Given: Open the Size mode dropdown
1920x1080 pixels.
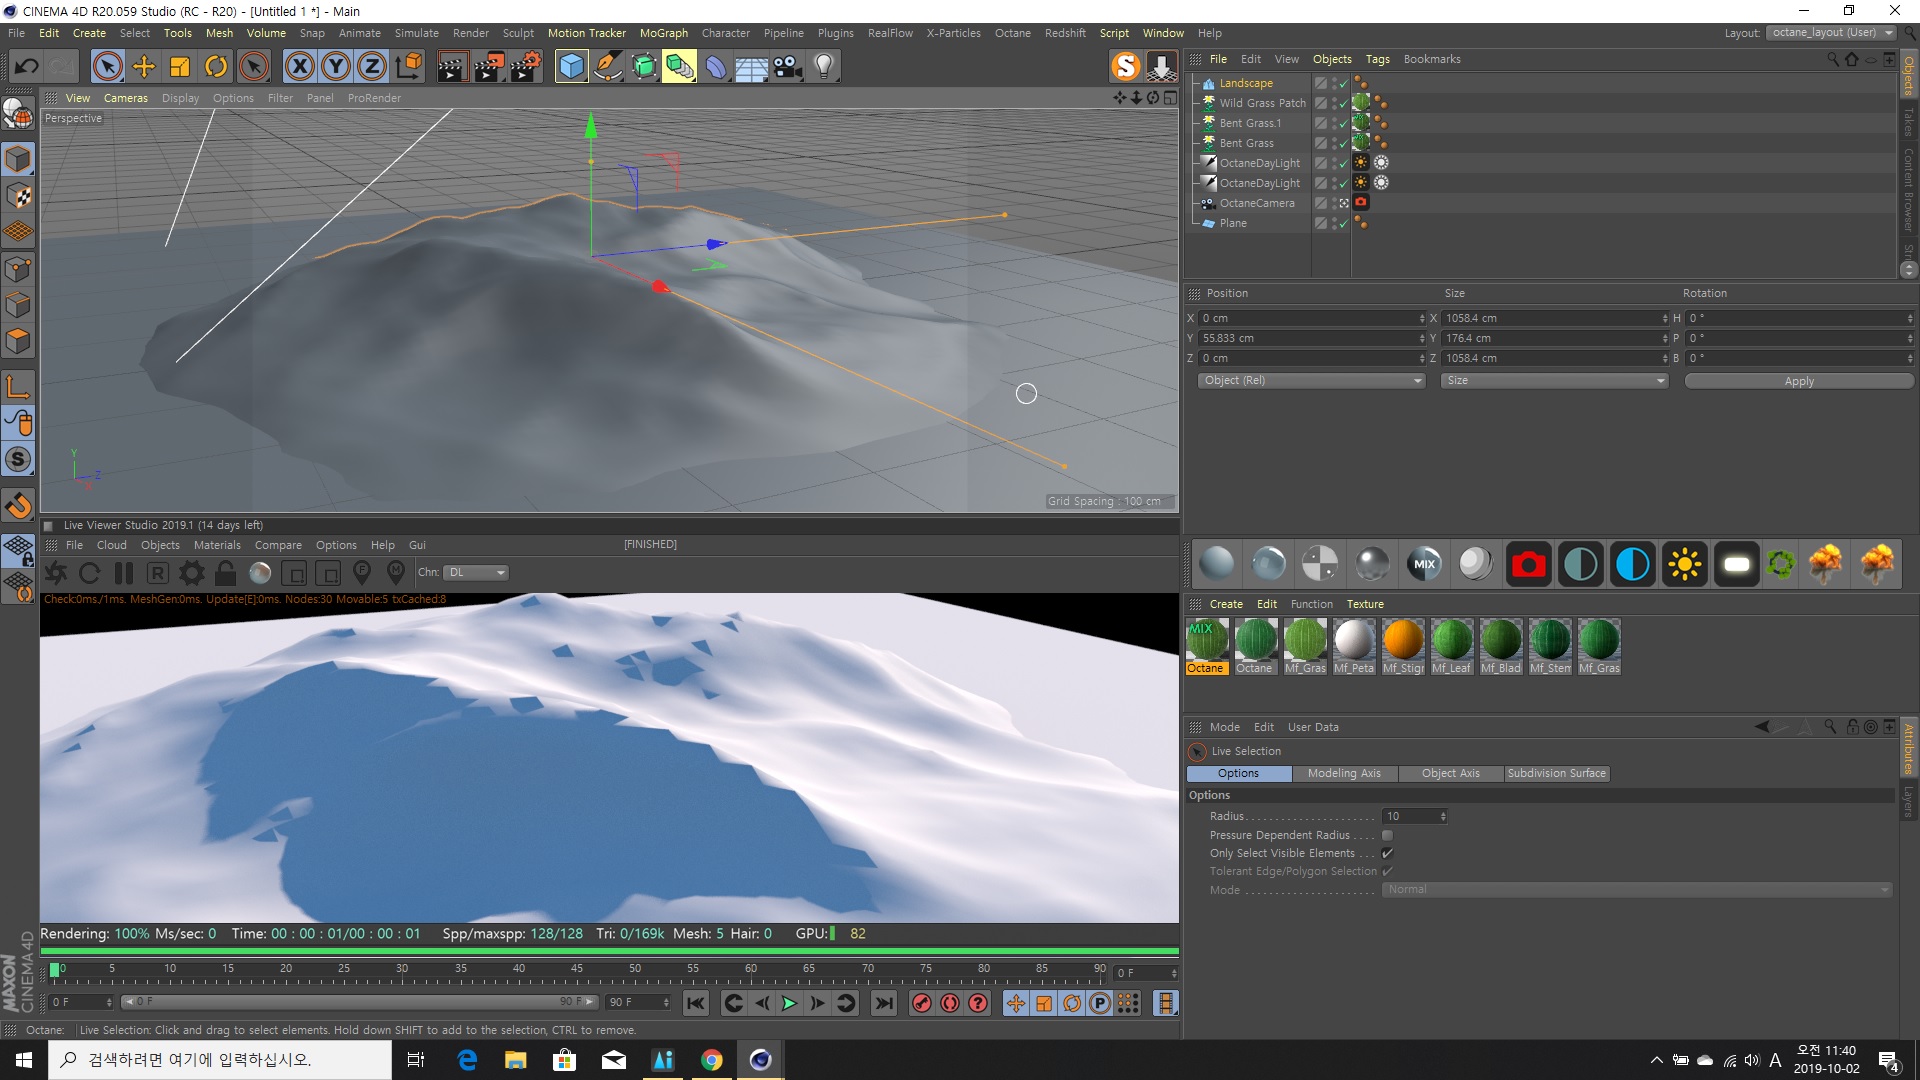Looking at the screenshot, I should point(1554,381).
